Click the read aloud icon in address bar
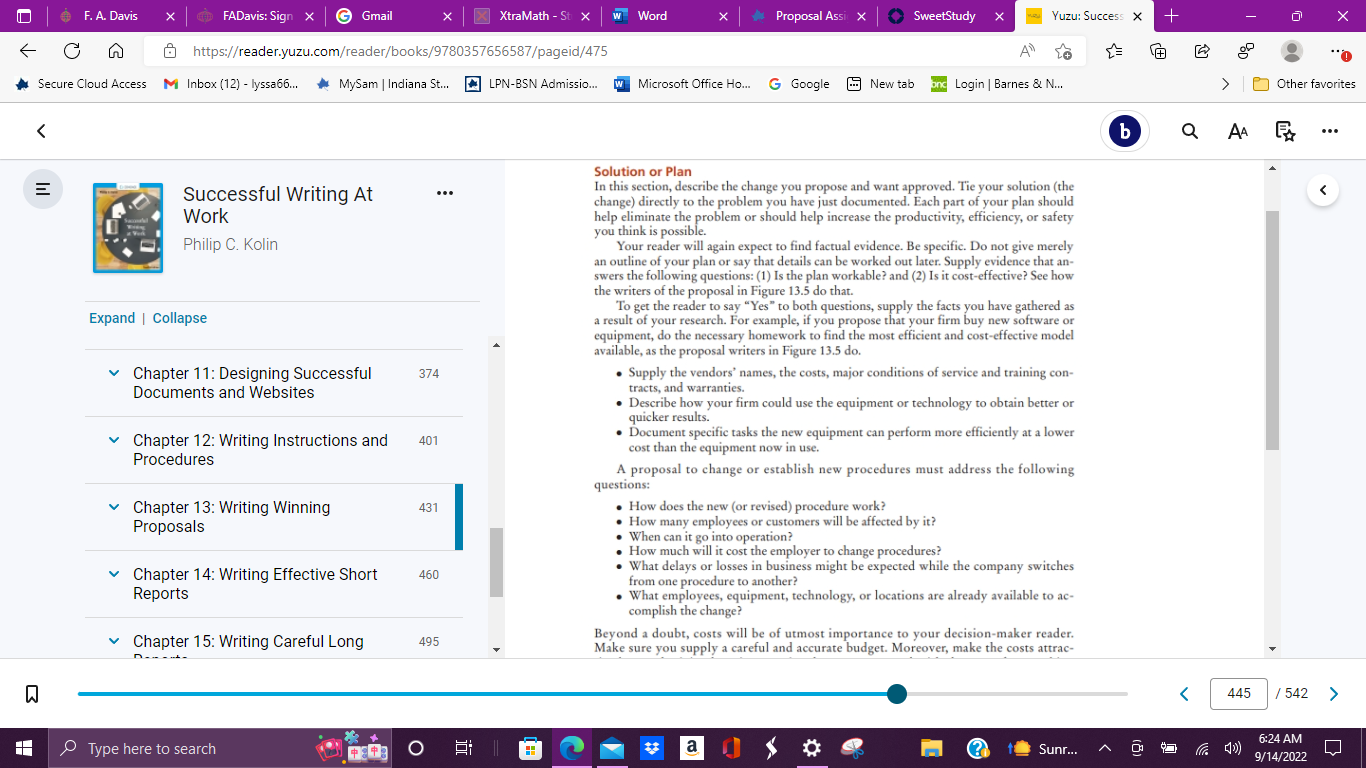1366x768 pixels. click(x=1027, y=51)
